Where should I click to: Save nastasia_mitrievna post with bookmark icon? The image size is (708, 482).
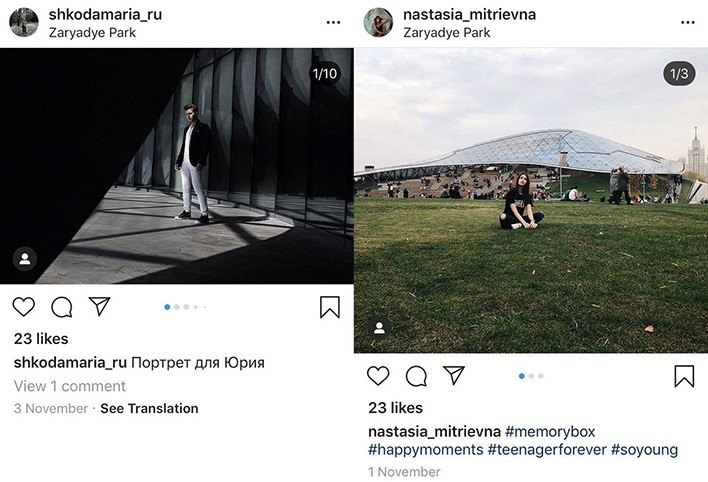684,376
